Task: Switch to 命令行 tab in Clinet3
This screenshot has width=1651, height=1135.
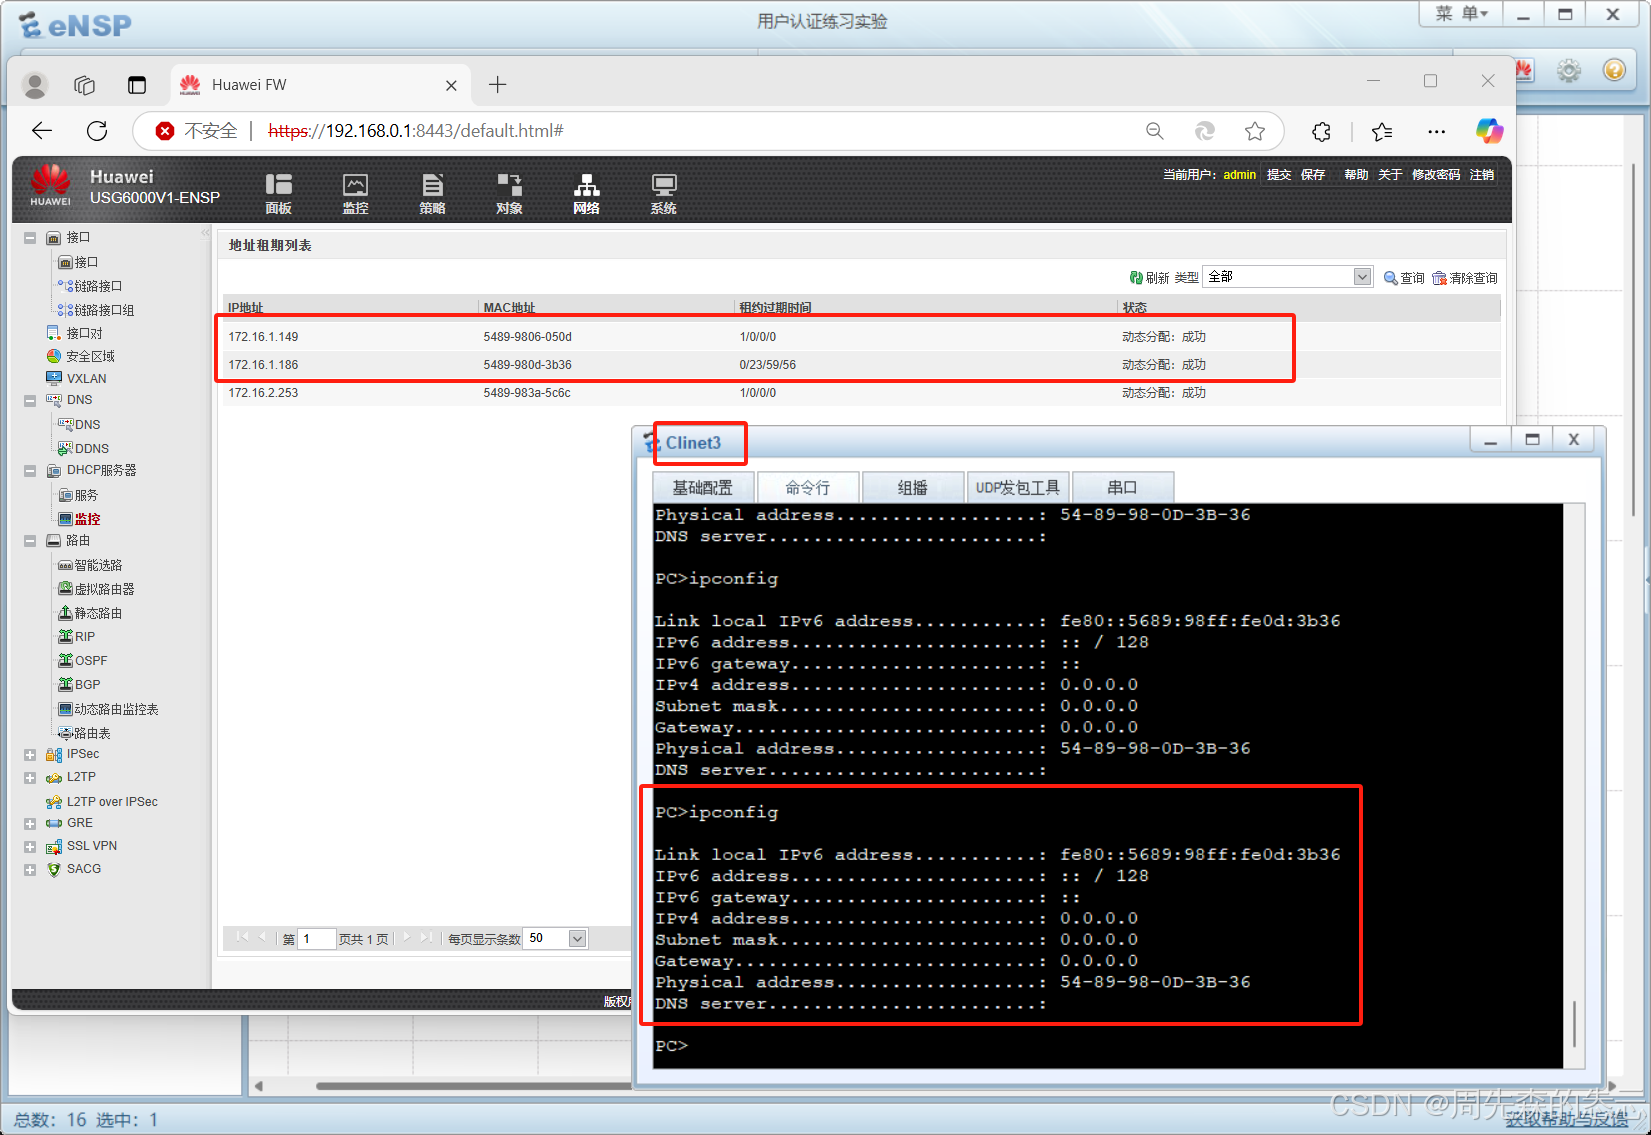Action: 808,487
